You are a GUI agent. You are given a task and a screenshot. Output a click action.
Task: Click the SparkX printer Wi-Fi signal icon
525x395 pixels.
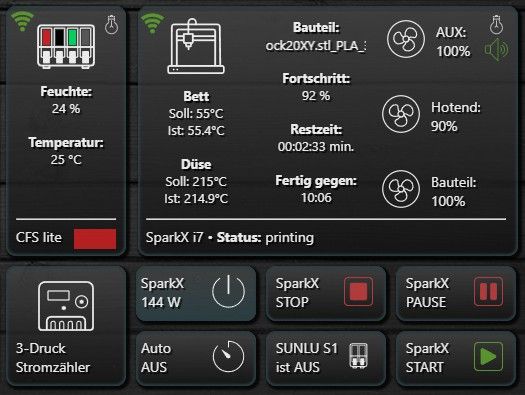(152, 23)
